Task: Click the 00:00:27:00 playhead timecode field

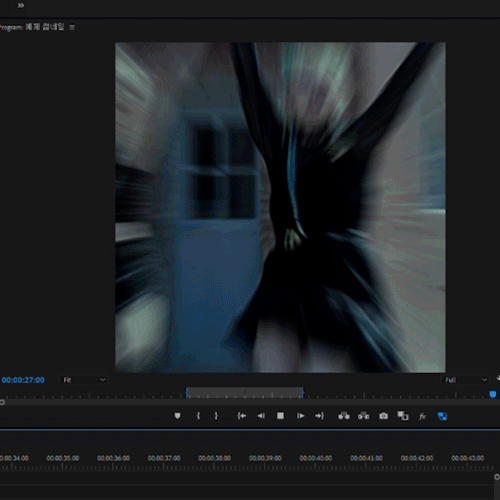Action: pyautogui.click(x=23, y=380)
